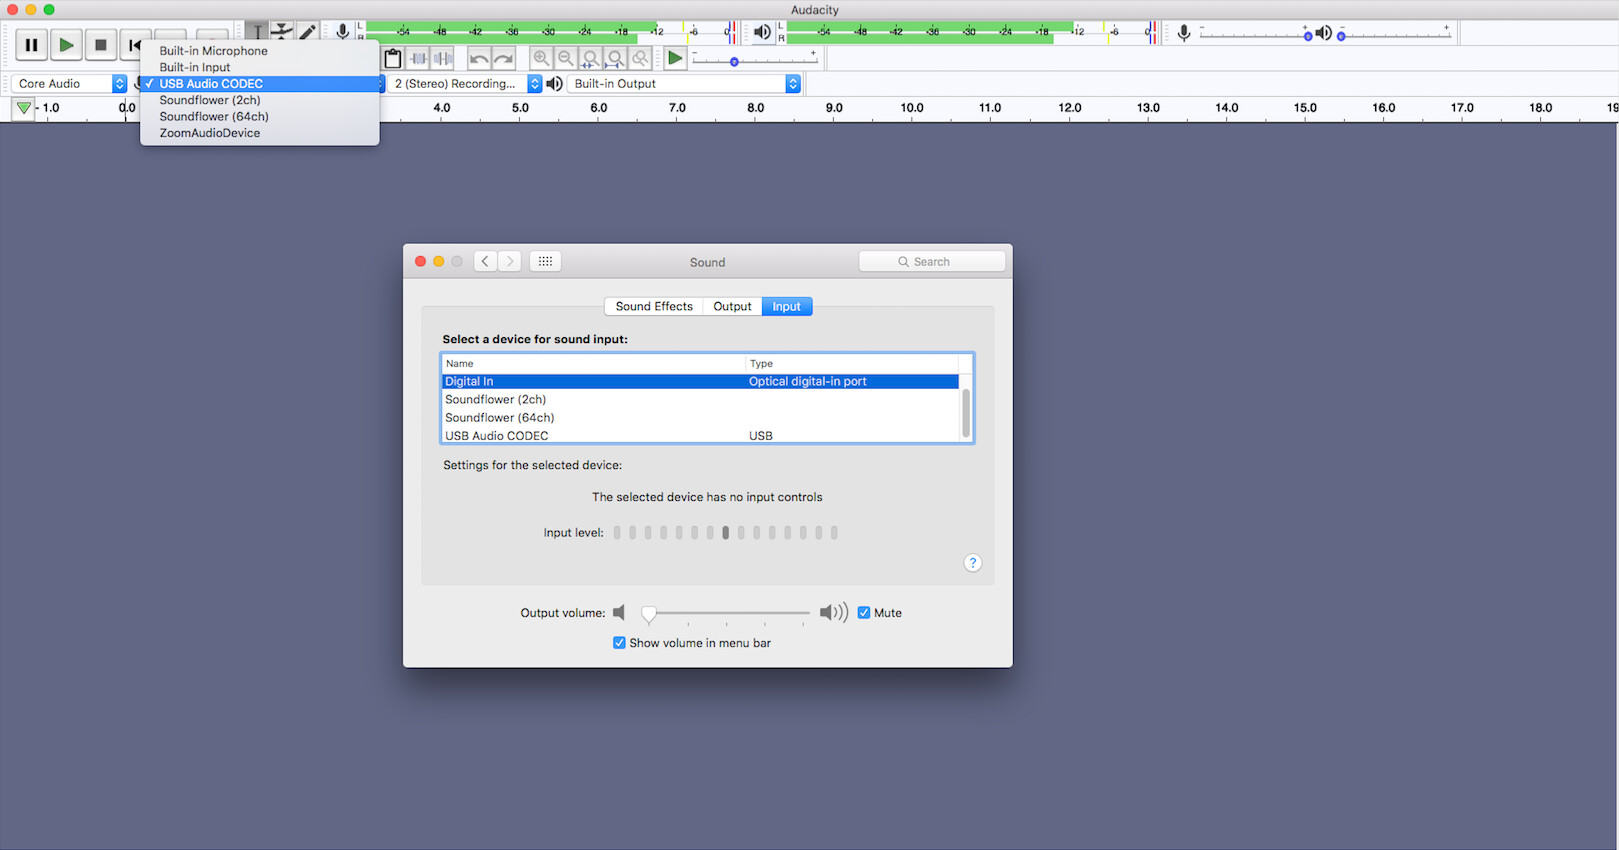The width and height of the screenshot is (1619, 850).
Task: Skip to start of the track
Action: [x=134, y=45]
